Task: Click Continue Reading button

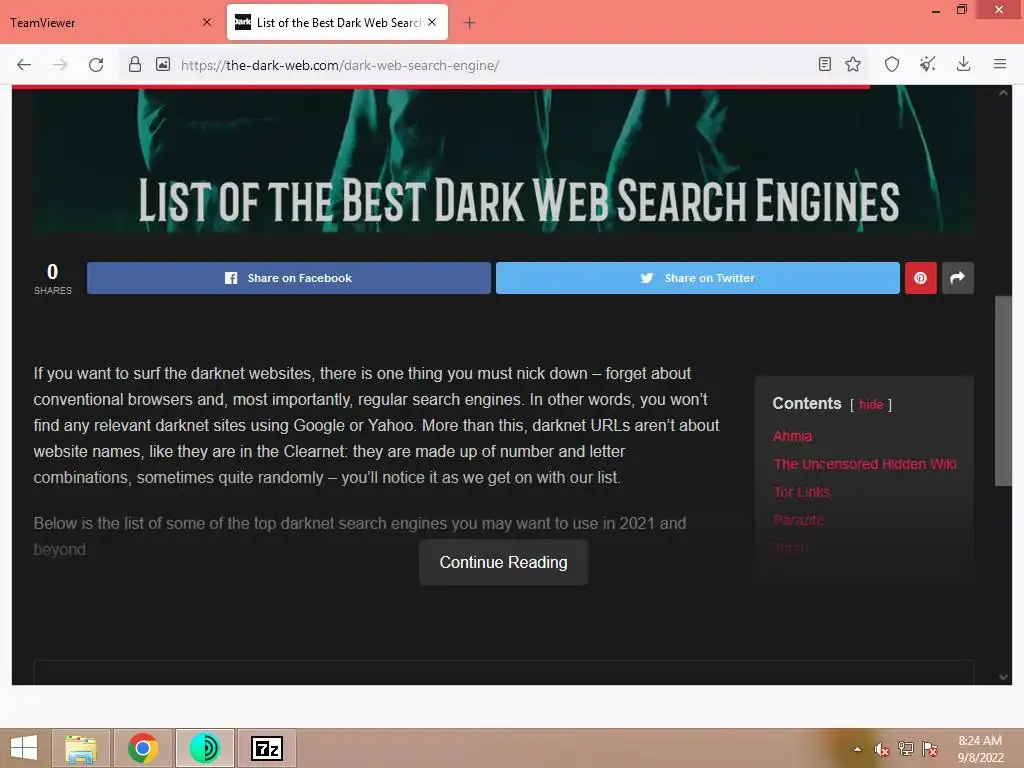Action: tap(504, 562)
